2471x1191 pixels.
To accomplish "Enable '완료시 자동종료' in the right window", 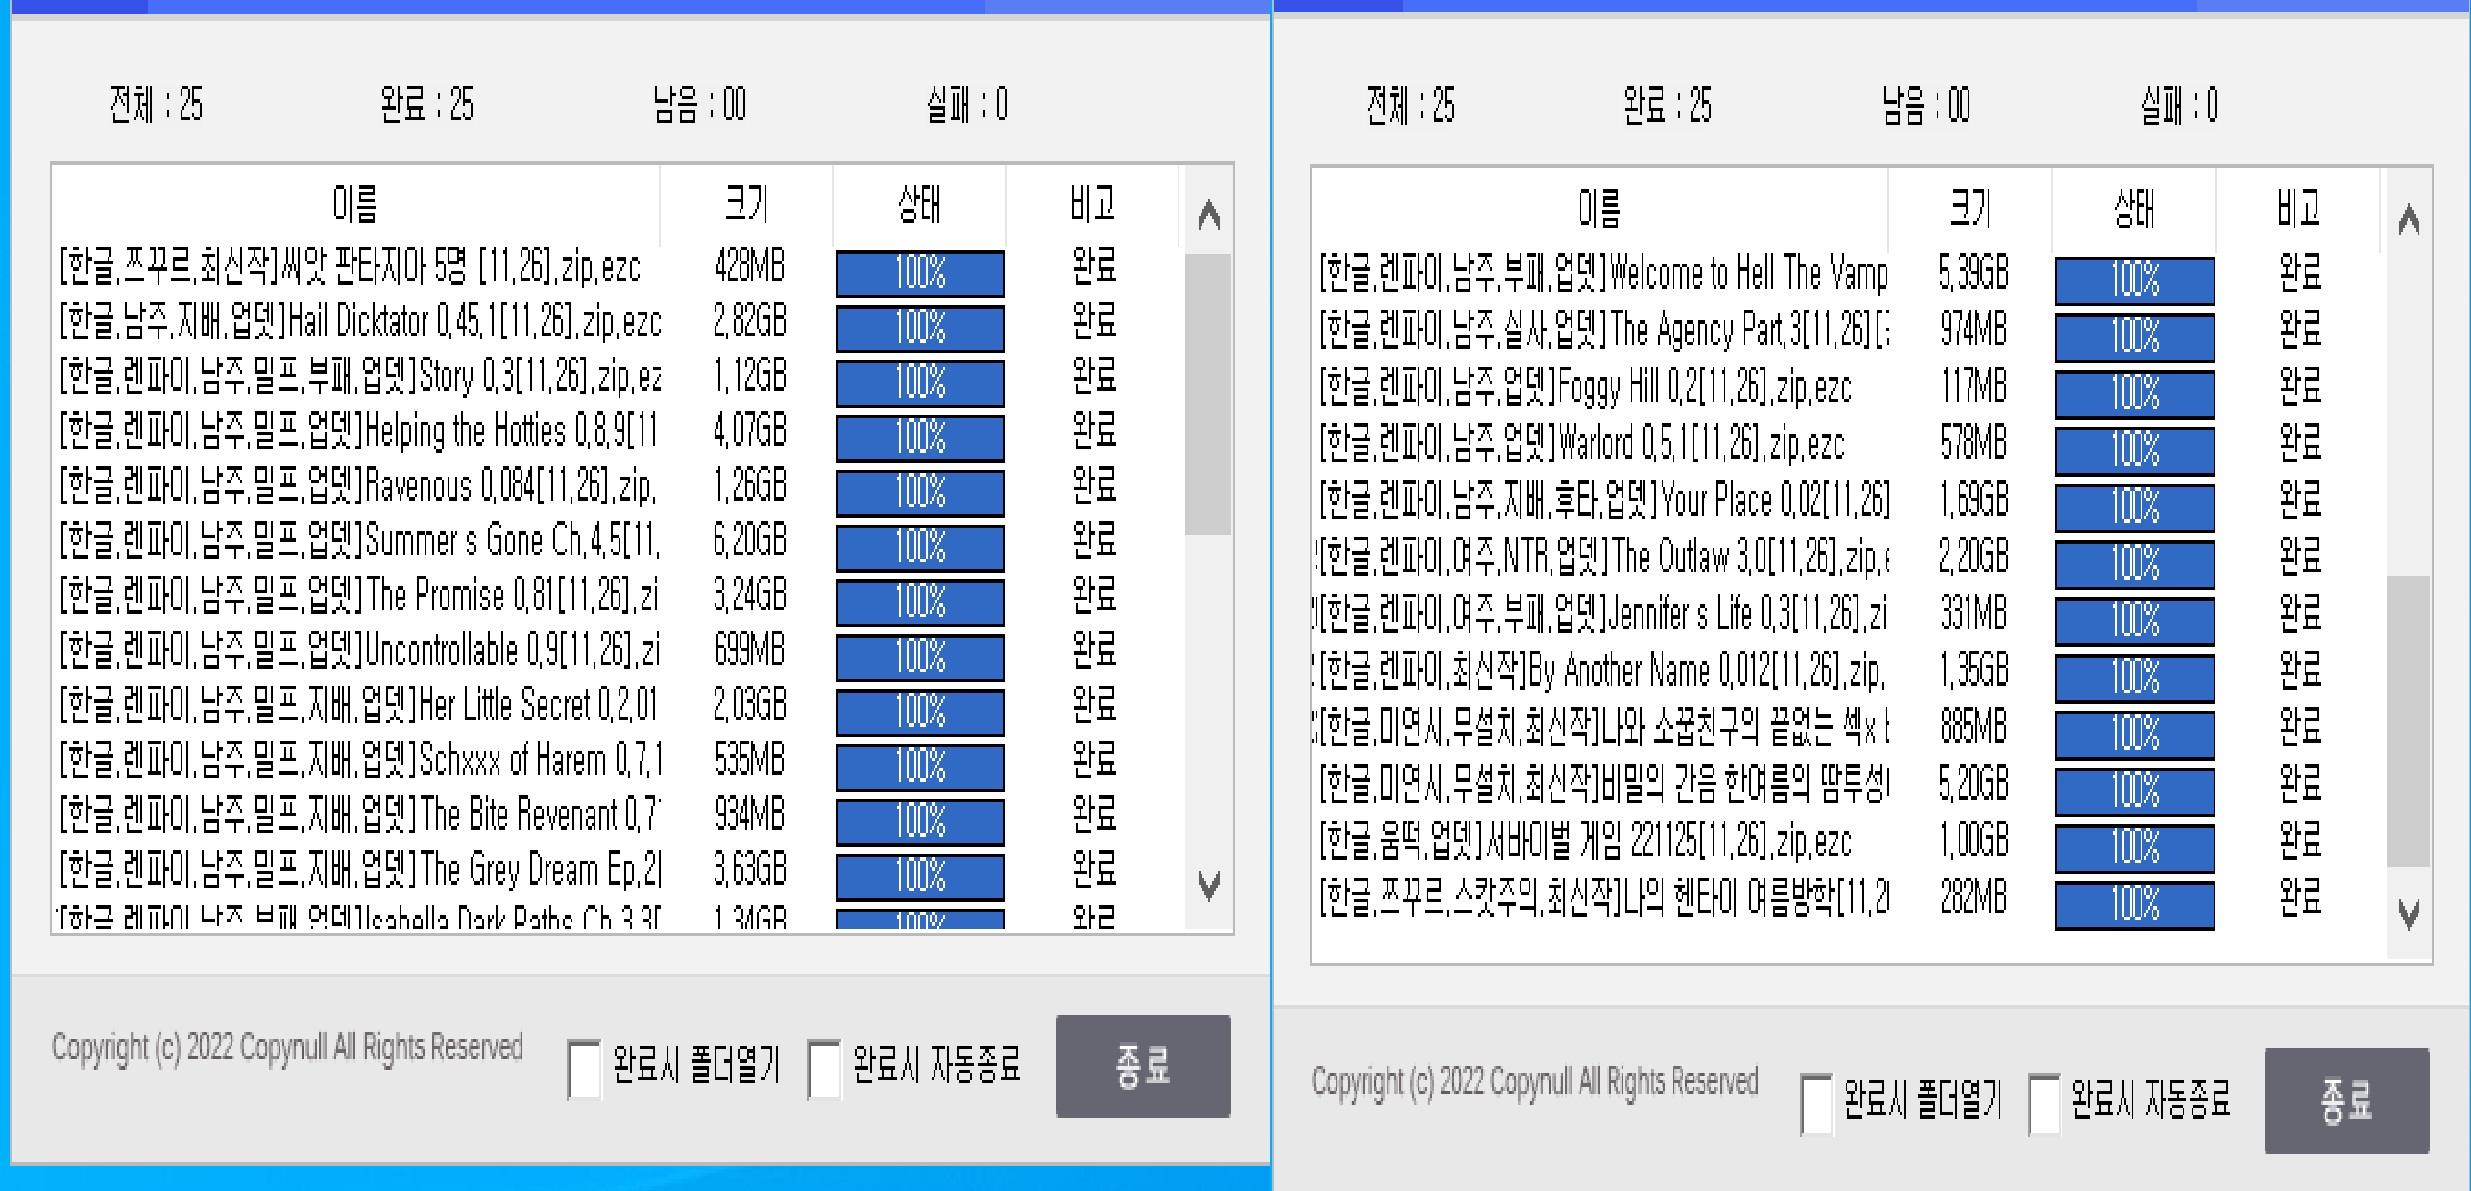I will pyautogui.click(x=2045, y=1103).
